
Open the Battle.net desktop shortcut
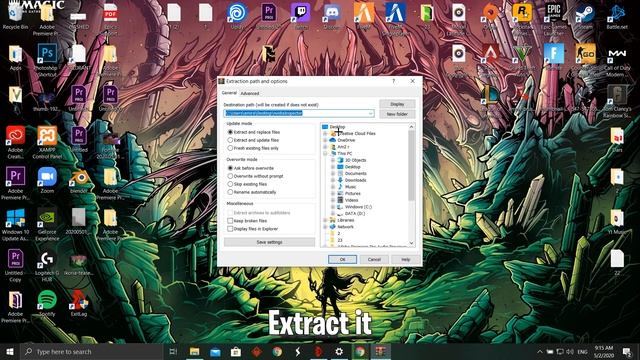click(x=617, y=16)
